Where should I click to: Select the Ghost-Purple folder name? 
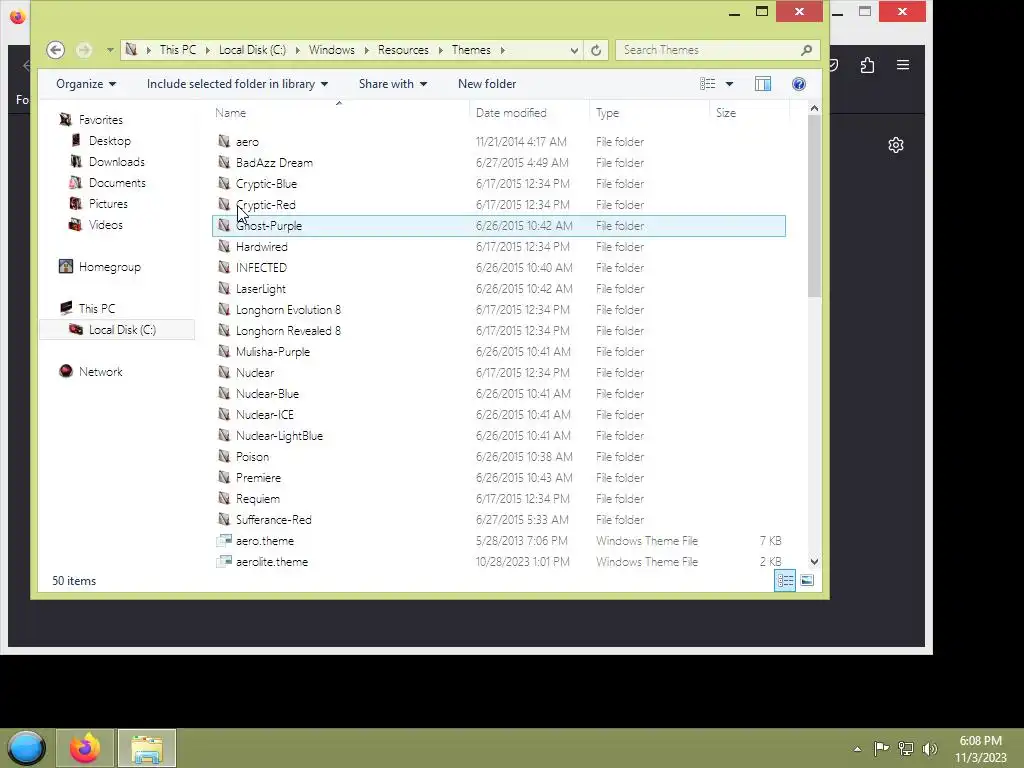[268, 225]
